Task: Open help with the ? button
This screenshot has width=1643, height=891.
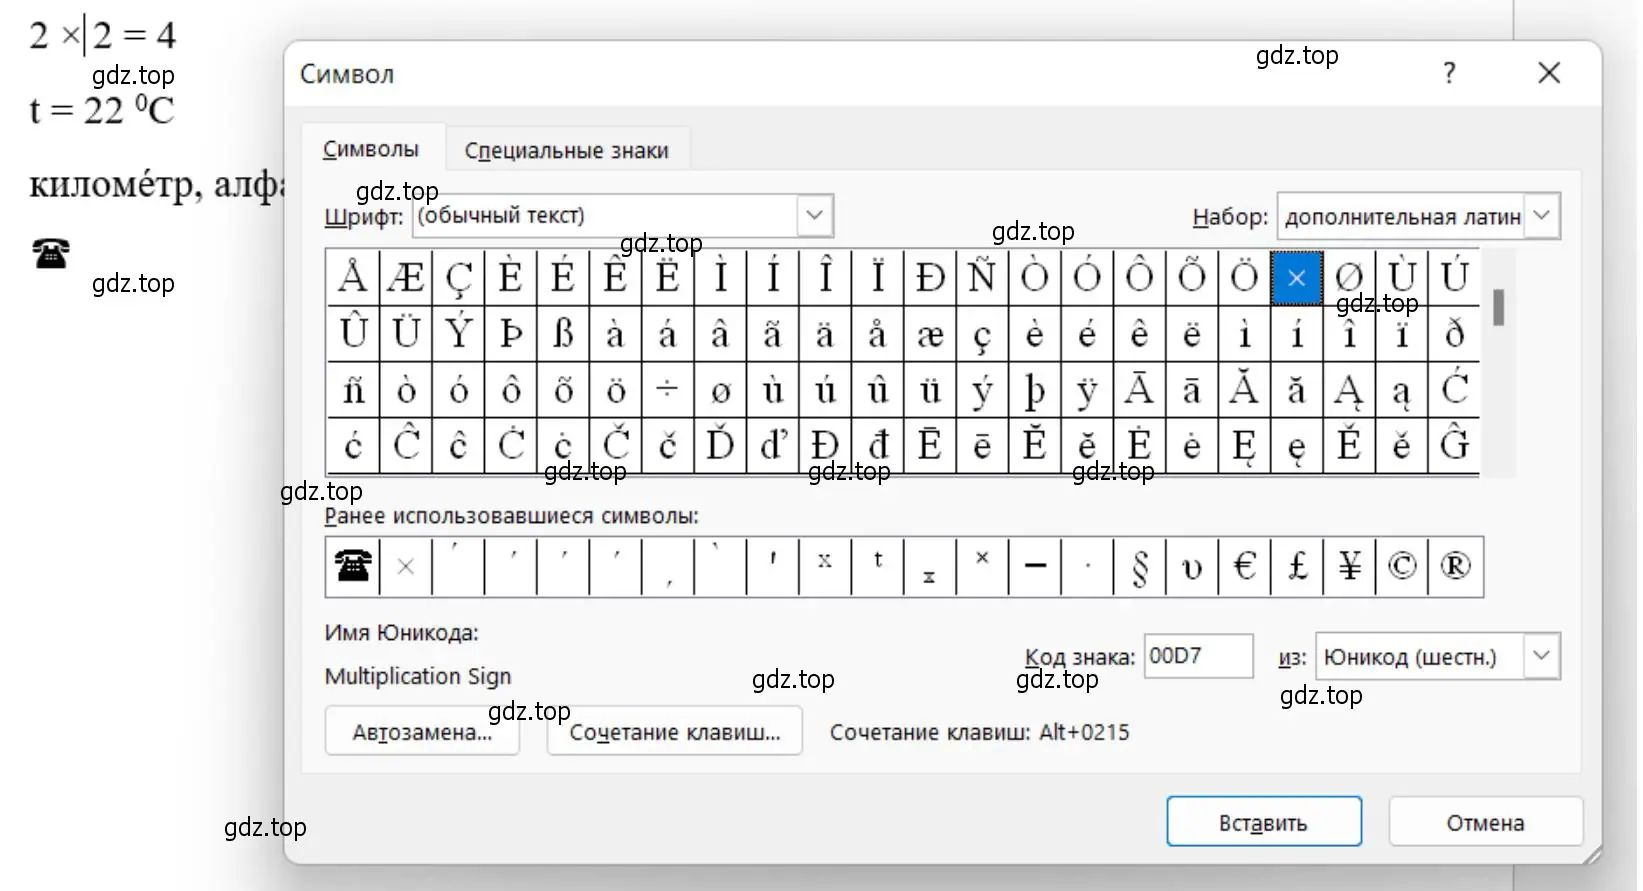Action: click(1449, 73)
